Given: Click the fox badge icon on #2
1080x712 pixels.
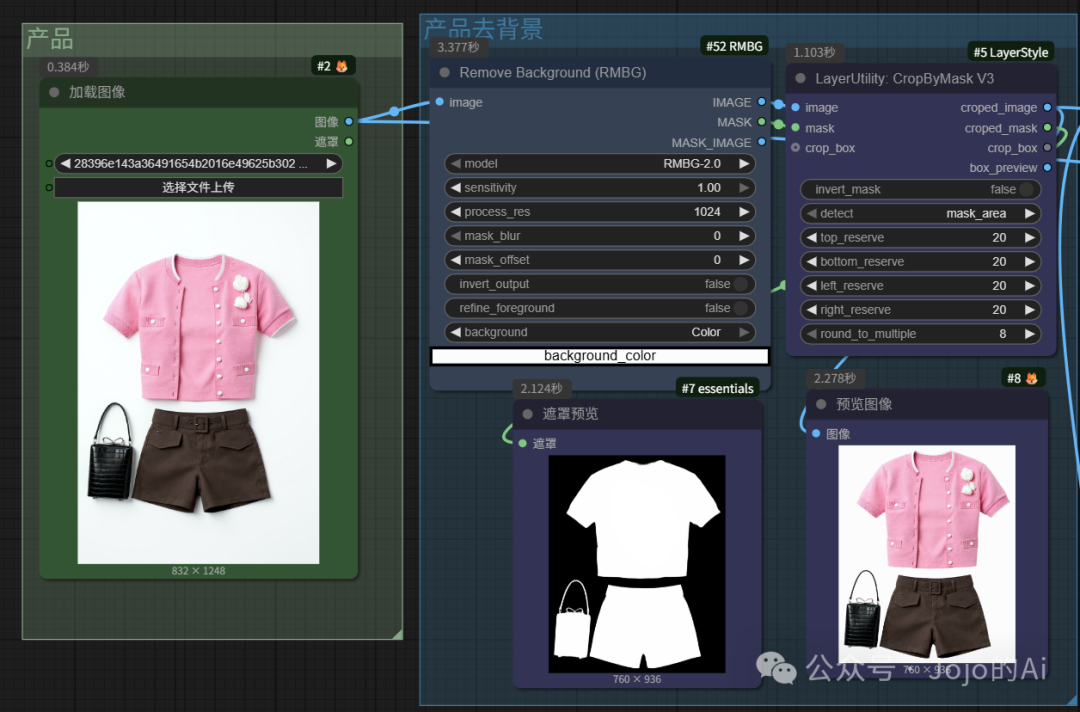Looking at the screenshot, I should (x=342, y=66).
